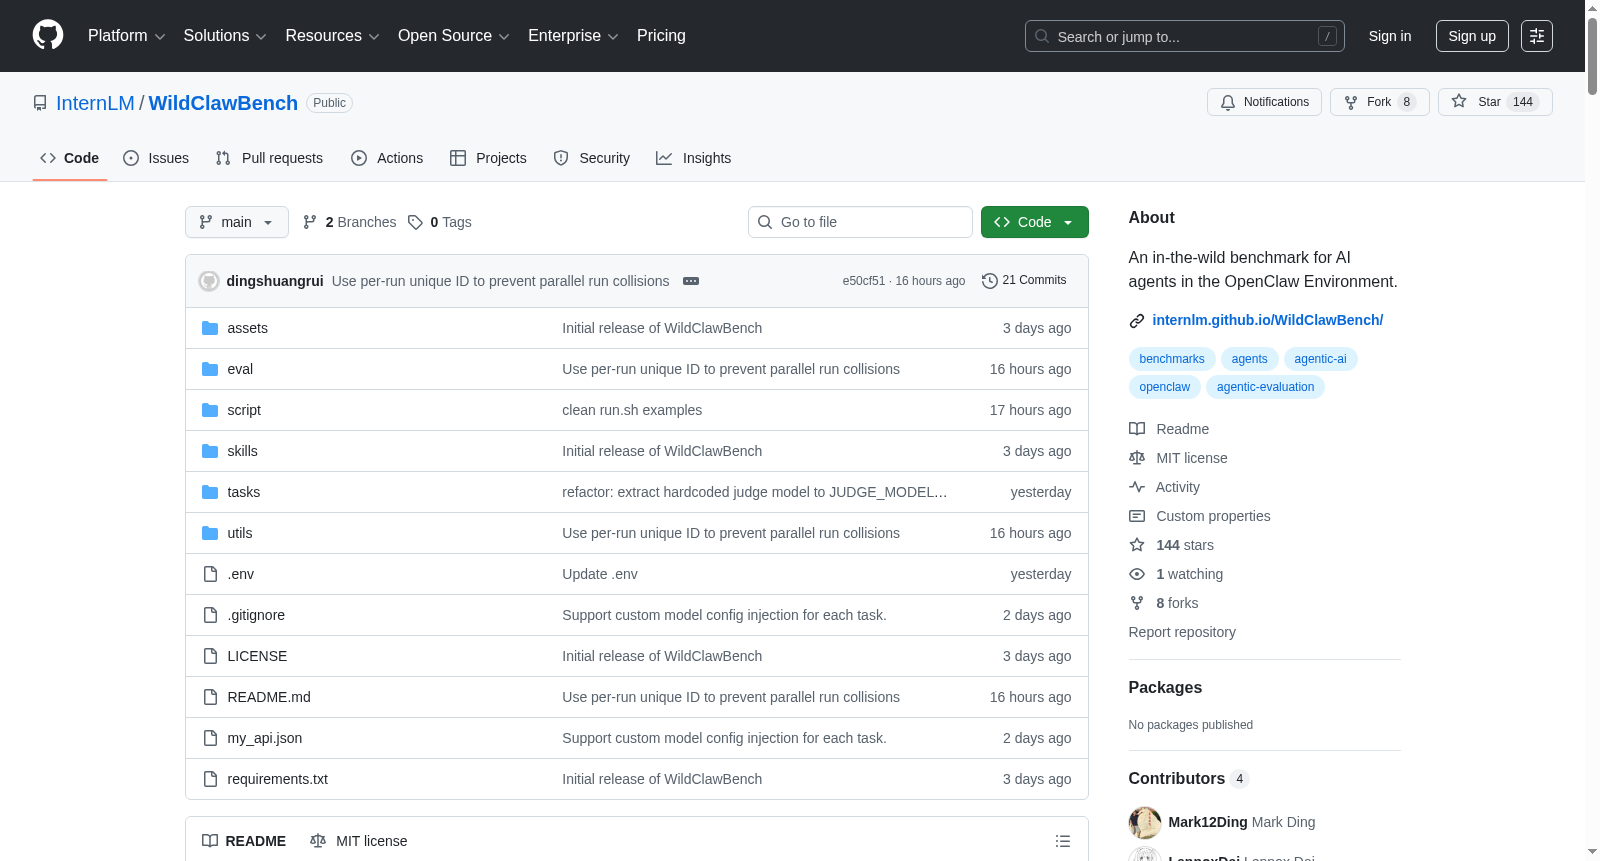Image resolution: width=1600 pixels, height=861 pixels.
Task: Open the README.md file
Action: point(269,697)
